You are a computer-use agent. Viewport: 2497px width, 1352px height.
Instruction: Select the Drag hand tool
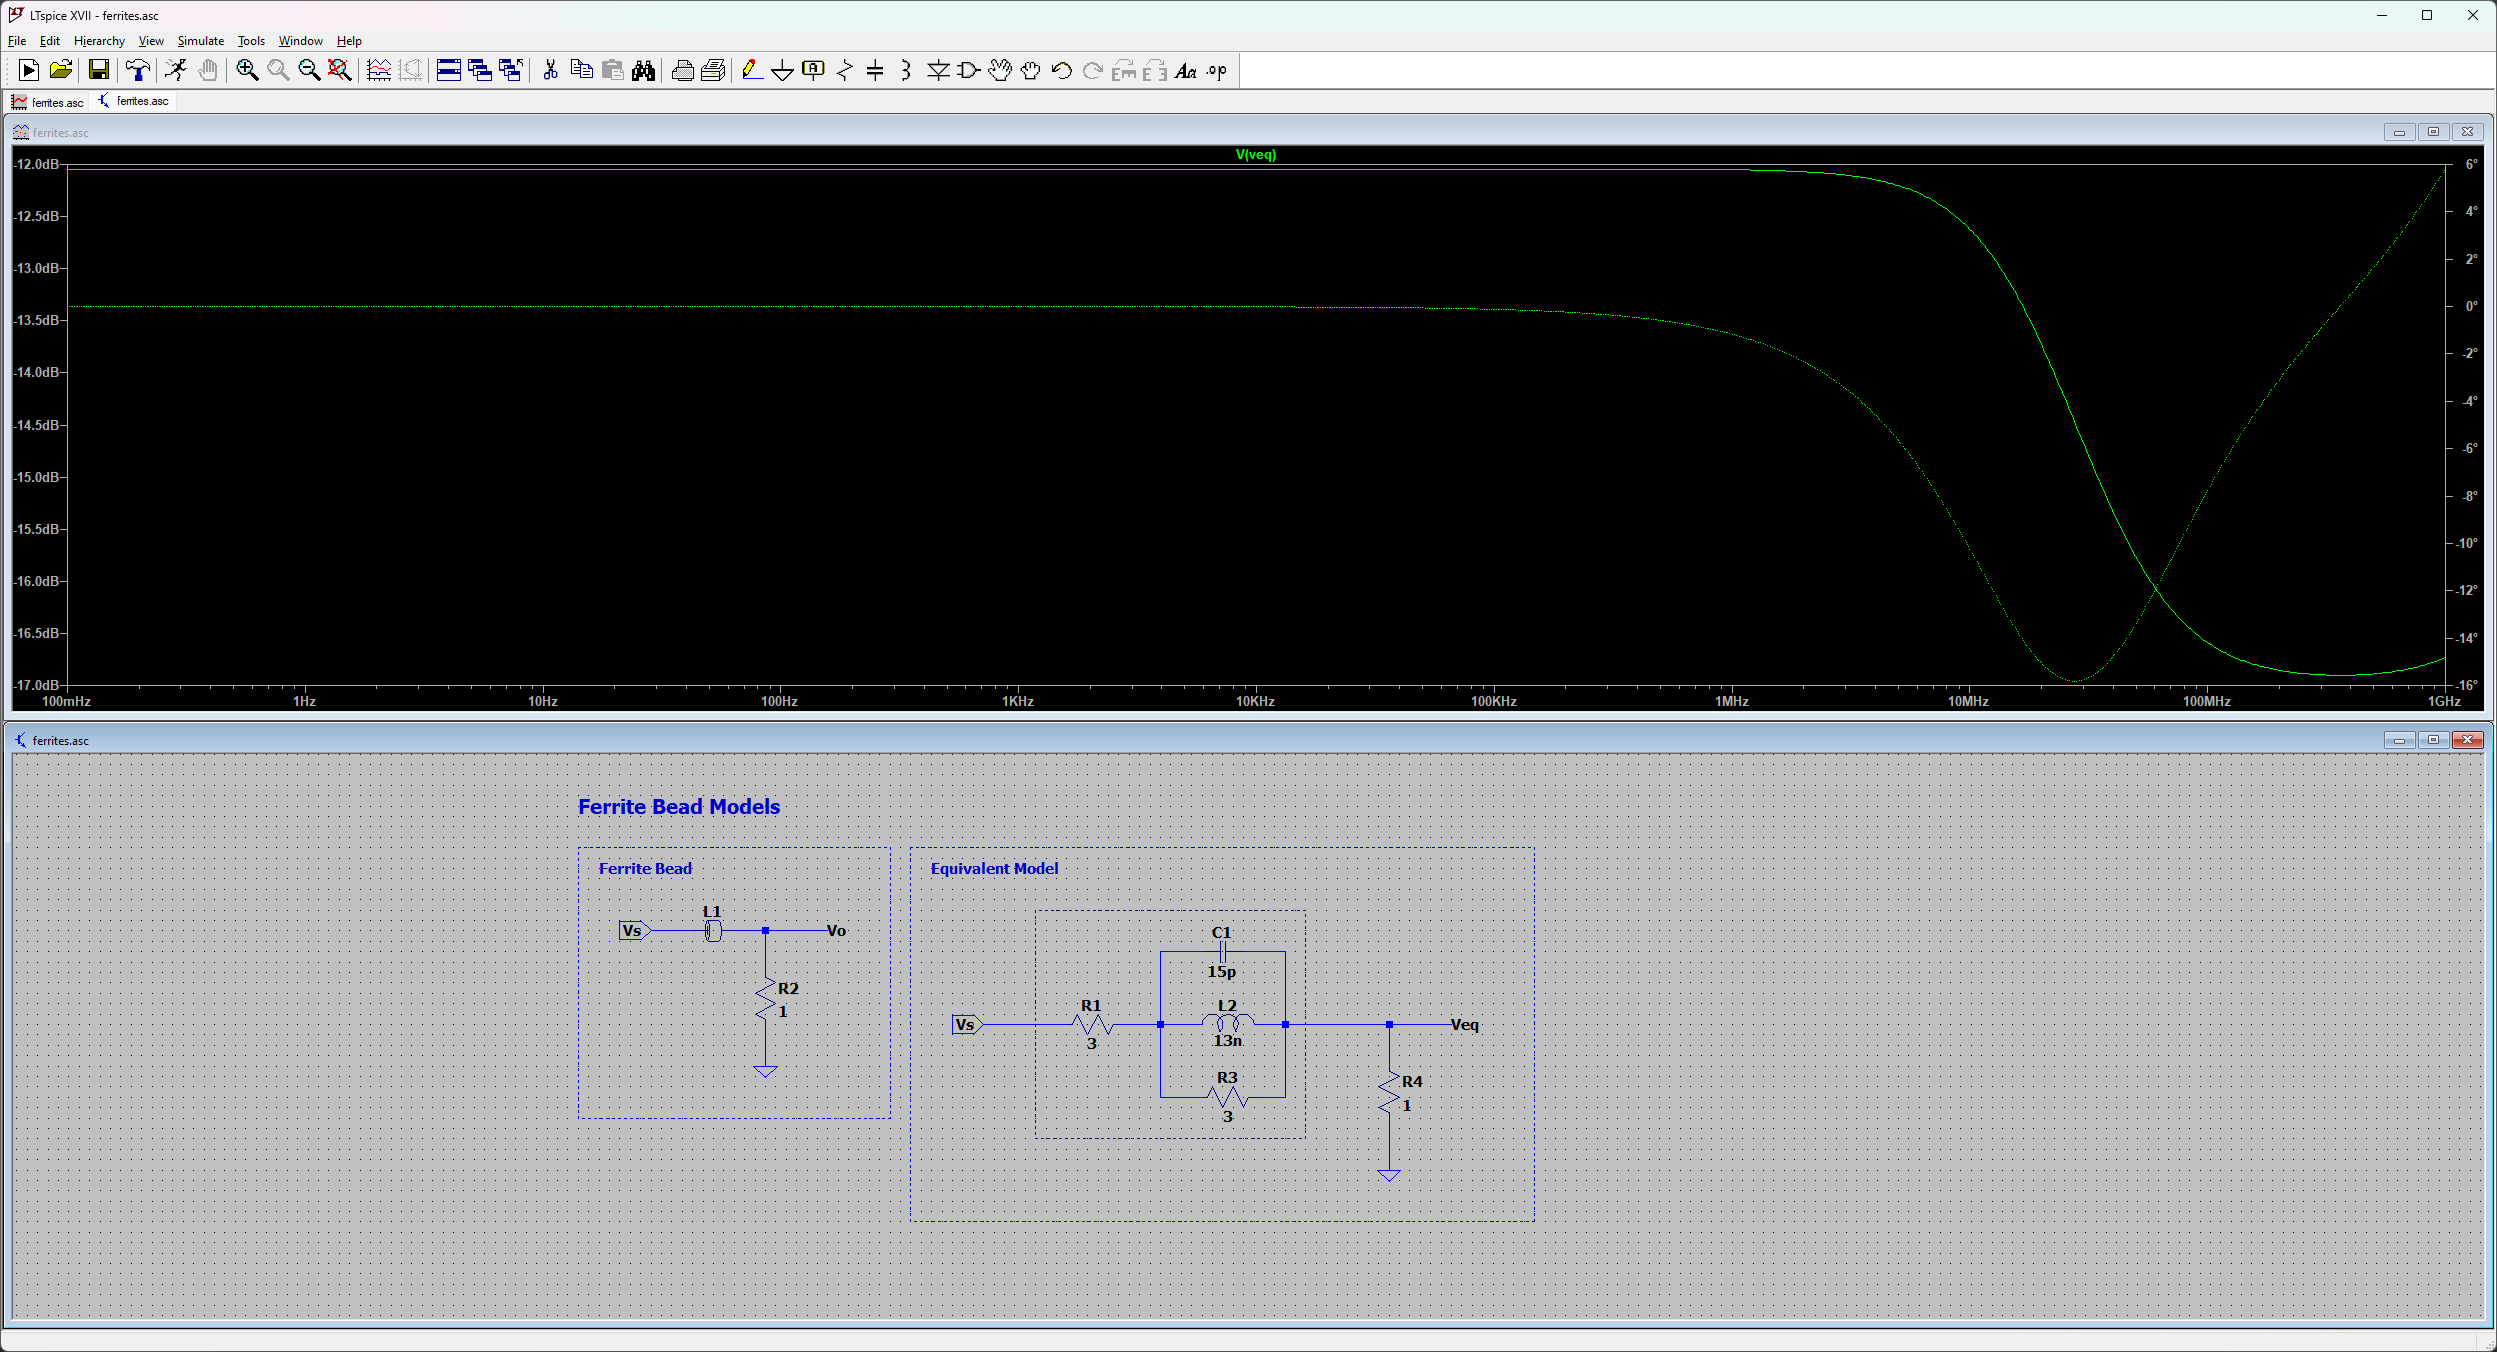click(1031, 70)
